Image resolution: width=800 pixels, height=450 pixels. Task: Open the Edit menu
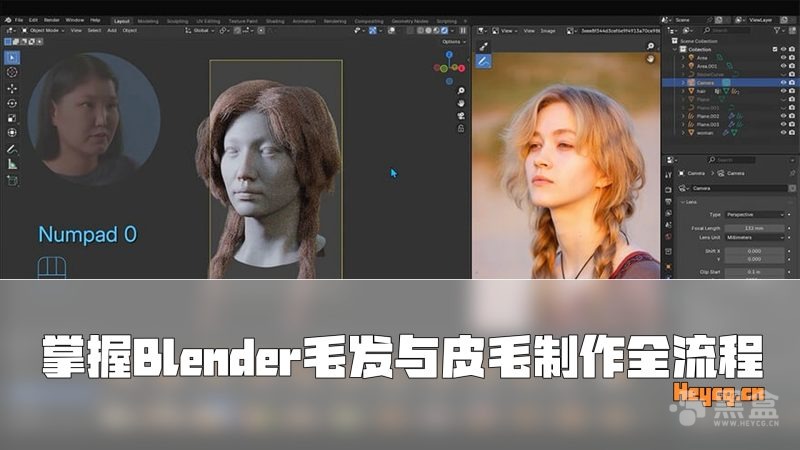click(x=33, y=20)
